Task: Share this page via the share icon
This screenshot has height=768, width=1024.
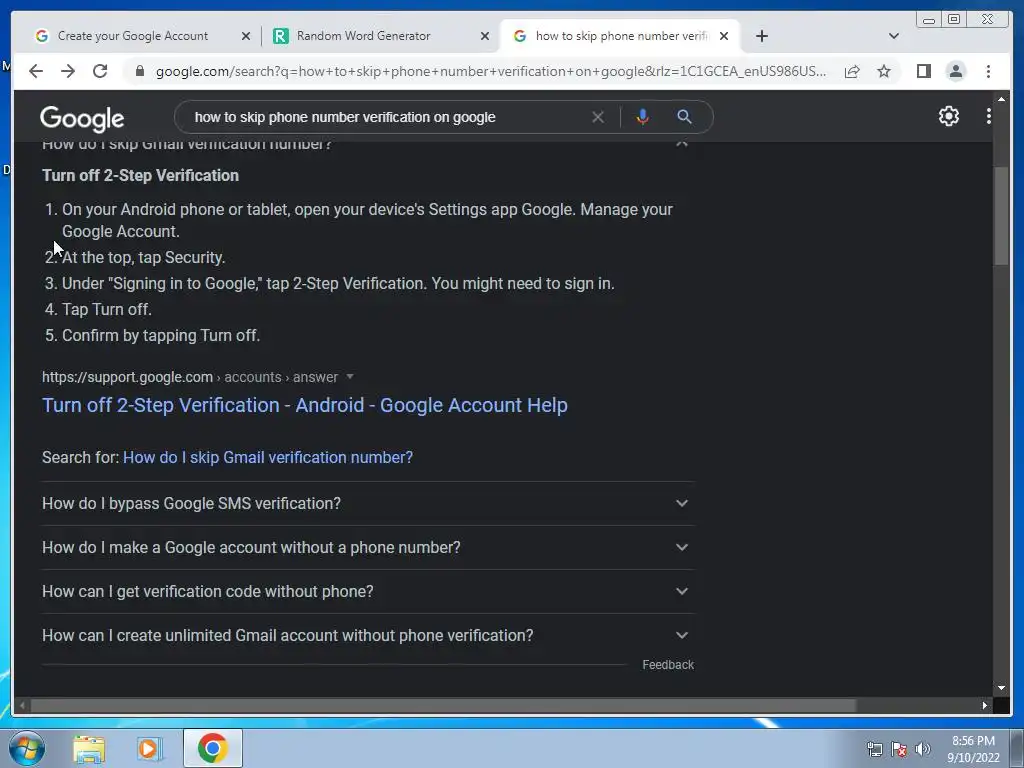Action: (x=852, y=71)
